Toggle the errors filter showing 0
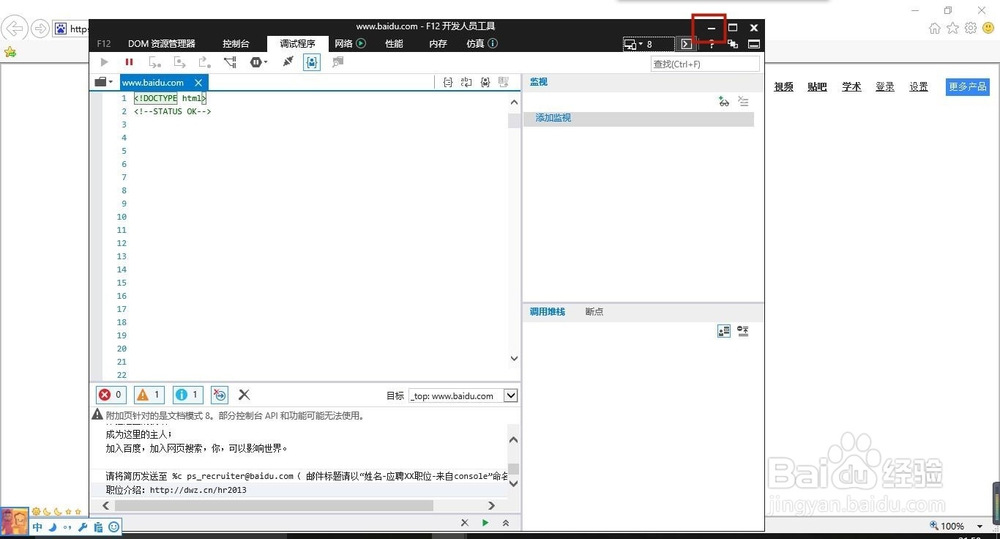The height and width of the screenshot is (539, 1000). click(x=111, y=395)
